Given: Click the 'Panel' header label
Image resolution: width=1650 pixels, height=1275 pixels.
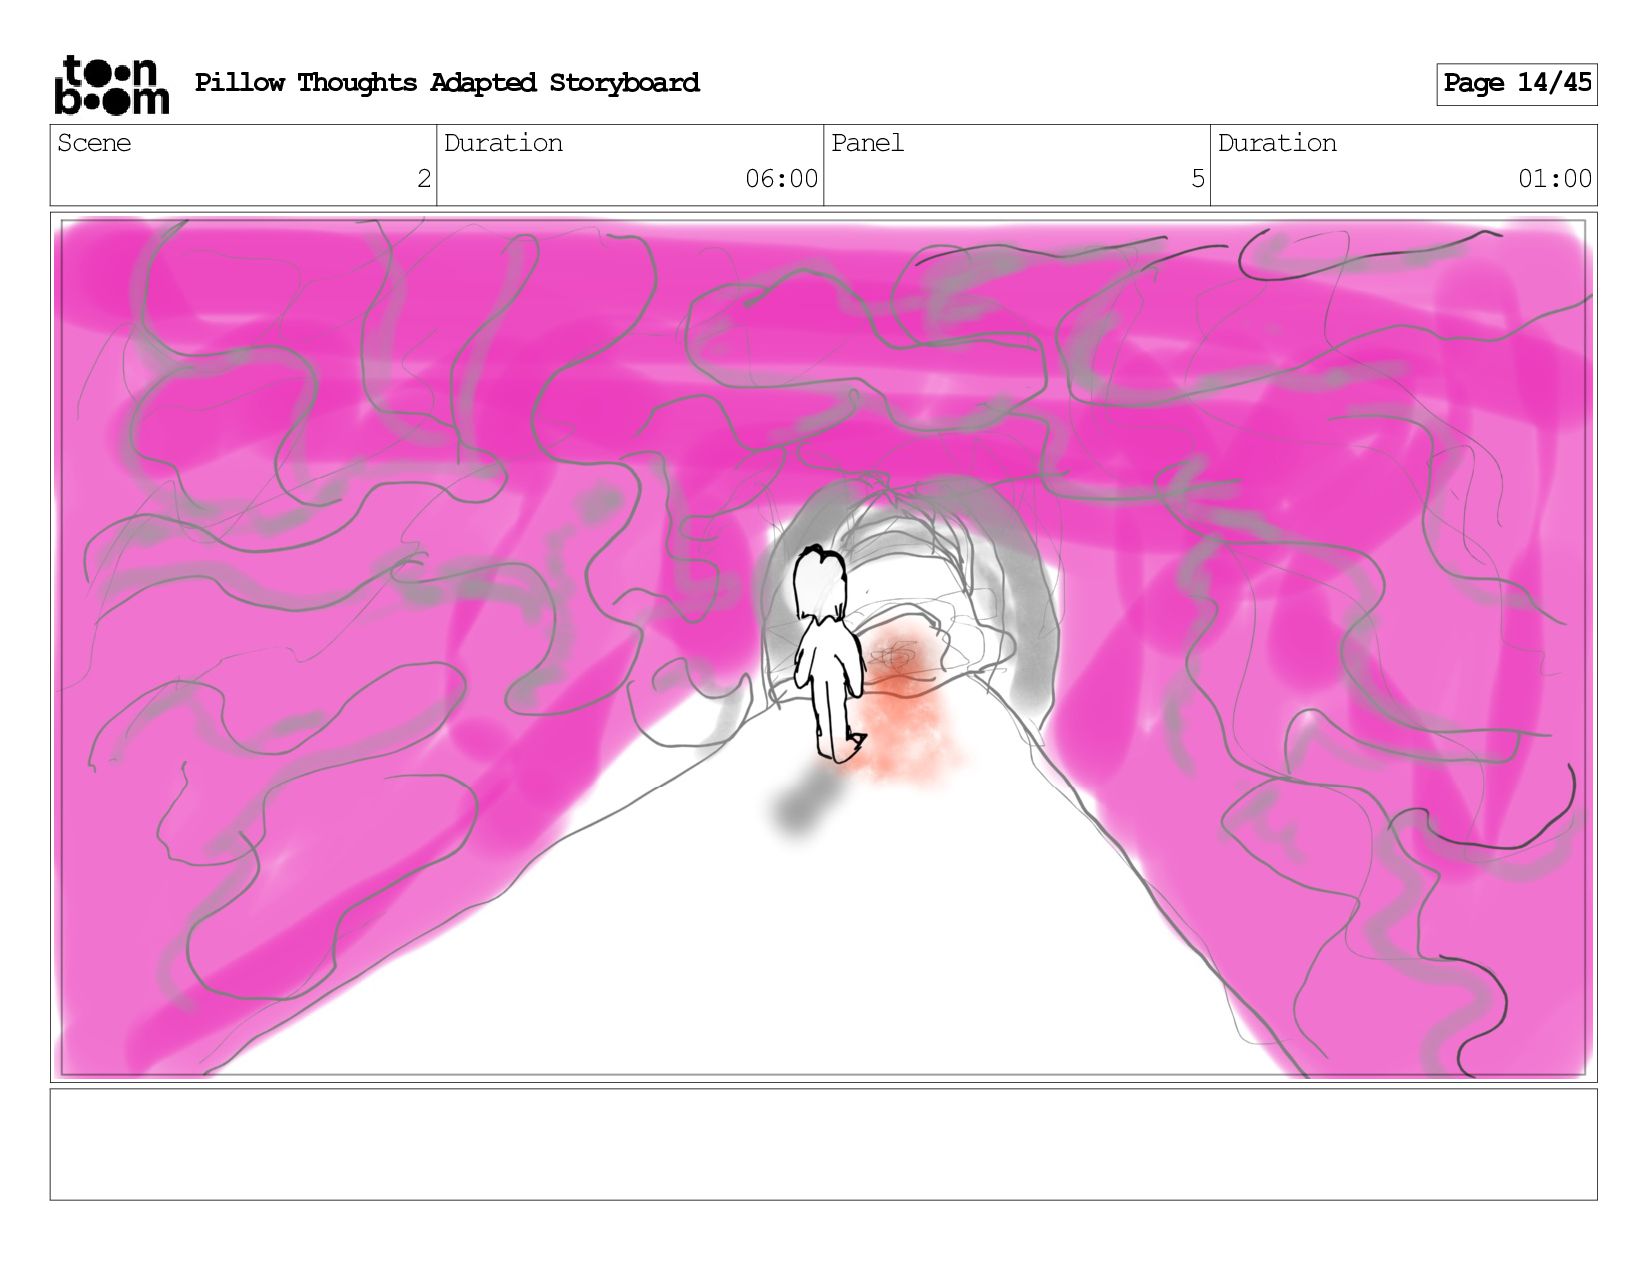Looking at the screenshot, I should coord(867,143).
